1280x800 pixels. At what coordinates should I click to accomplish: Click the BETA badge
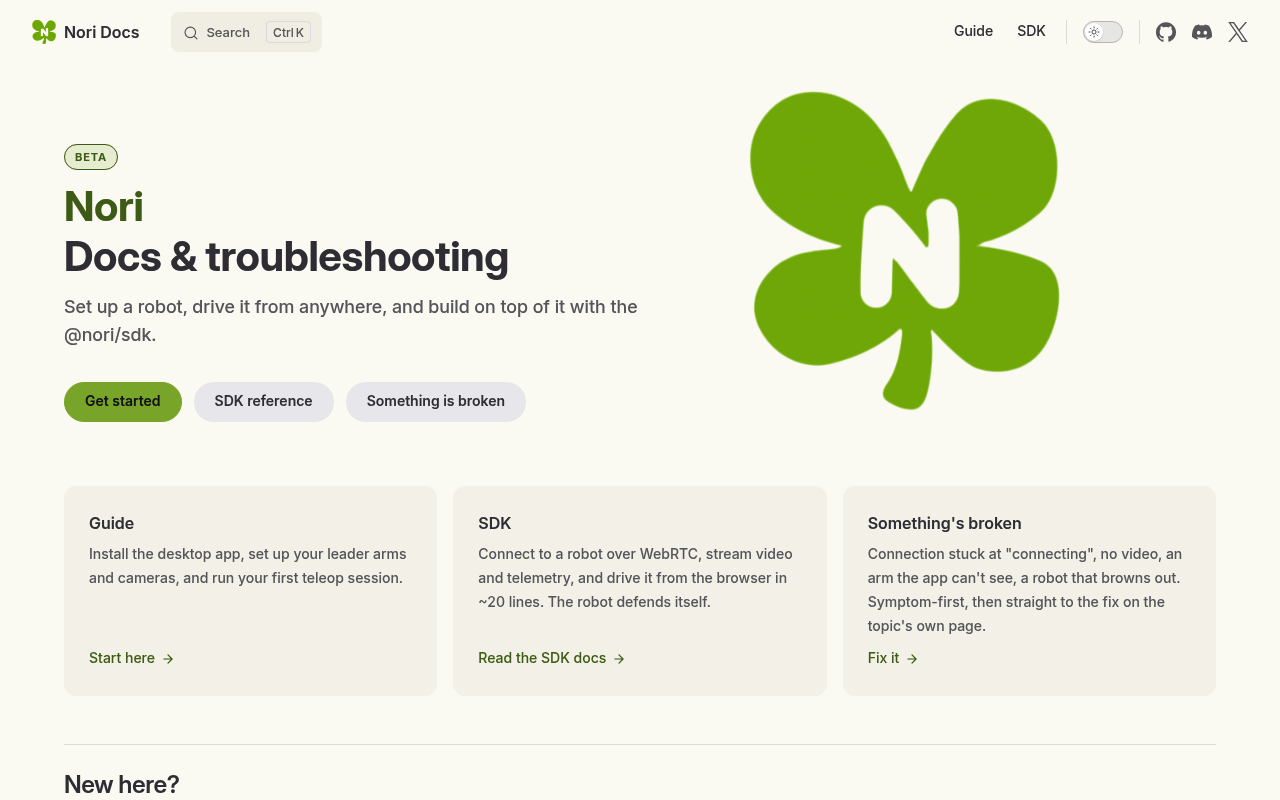(x=91, y=157)
